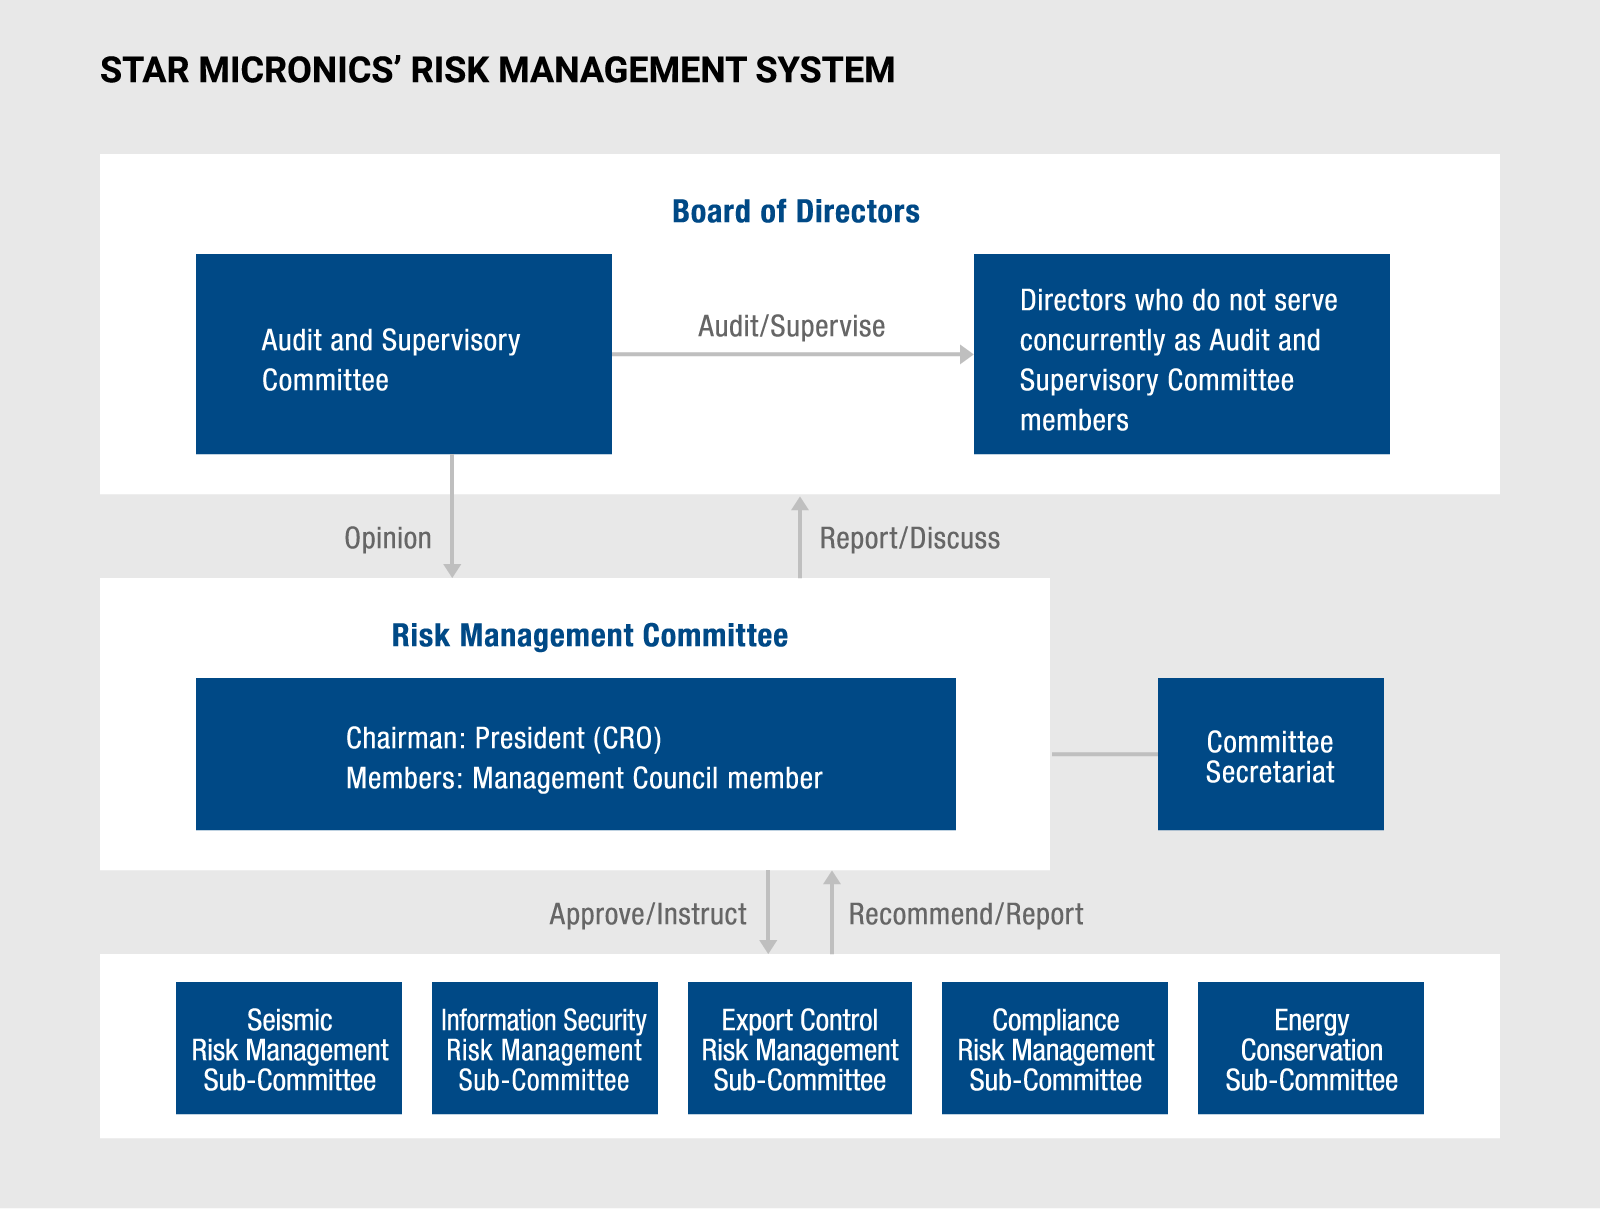This screenshot has width=1600, height=1209.
Task: Select the 'Board of Directors' heading
Action: (796, 212)
